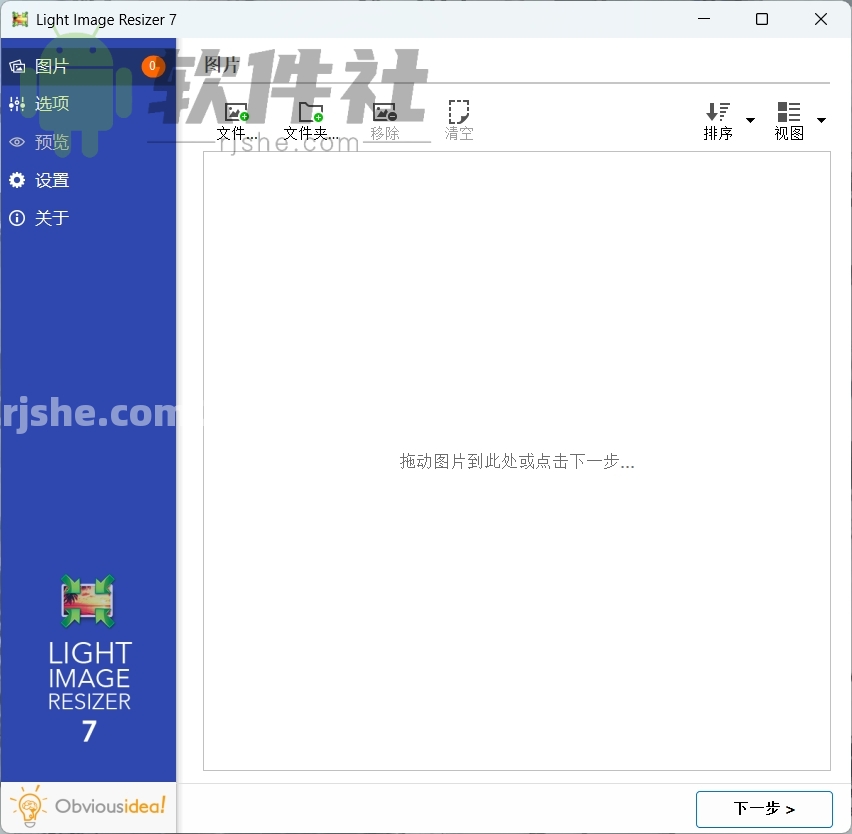Screen dimensions: 852x834
Task: Click the ObviousIdea lightbulb logo at bottom left
Action: click(x=28, y=806)
